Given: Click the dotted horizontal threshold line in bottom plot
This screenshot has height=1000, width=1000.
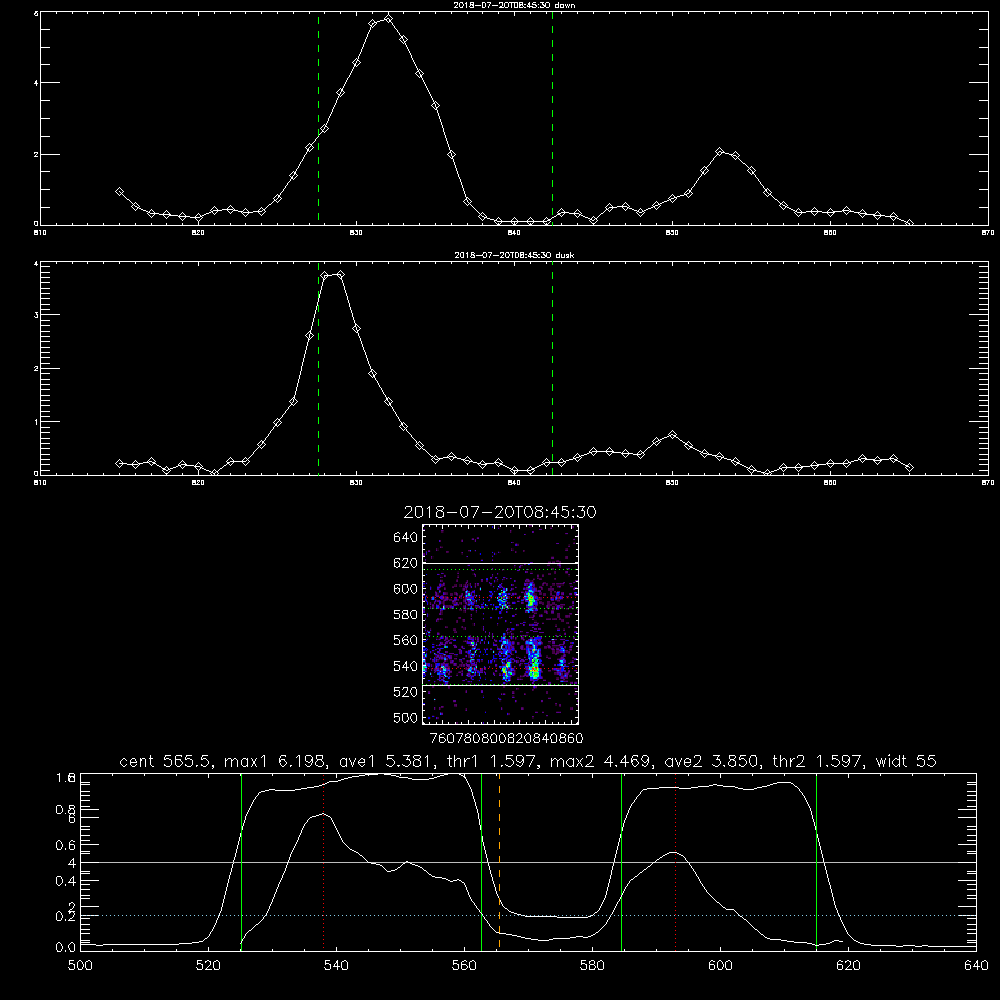Looking at the screenshot, I should (x=528, y=915).
